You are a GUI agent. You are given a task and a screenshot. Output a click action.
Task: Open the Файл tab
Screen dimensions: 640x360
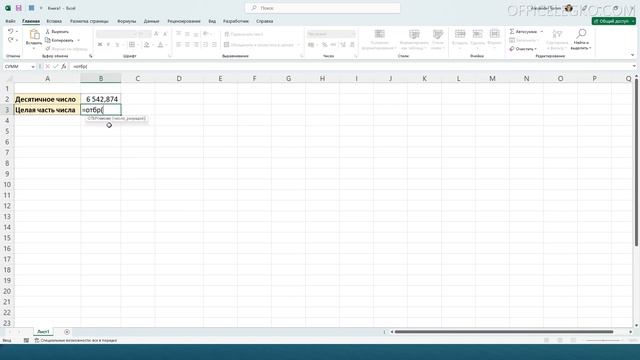pyautogui.click(x=10, y=21)
